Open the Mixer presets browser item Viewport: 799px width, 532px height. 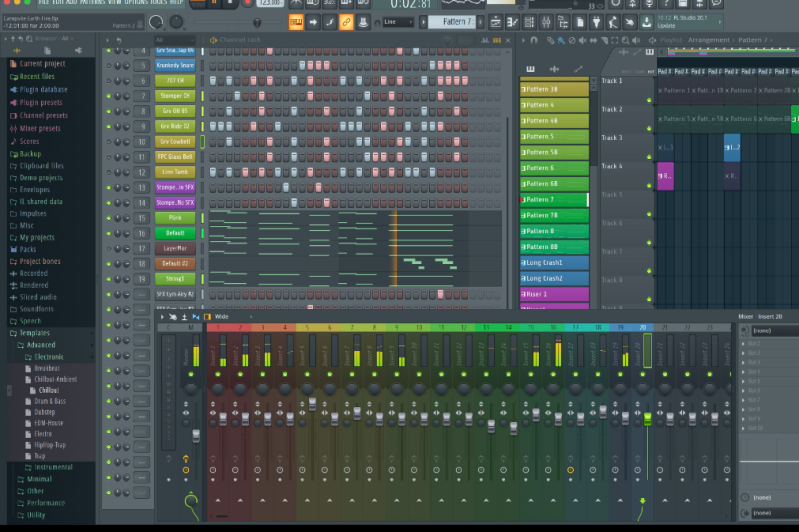coord(40,128)
